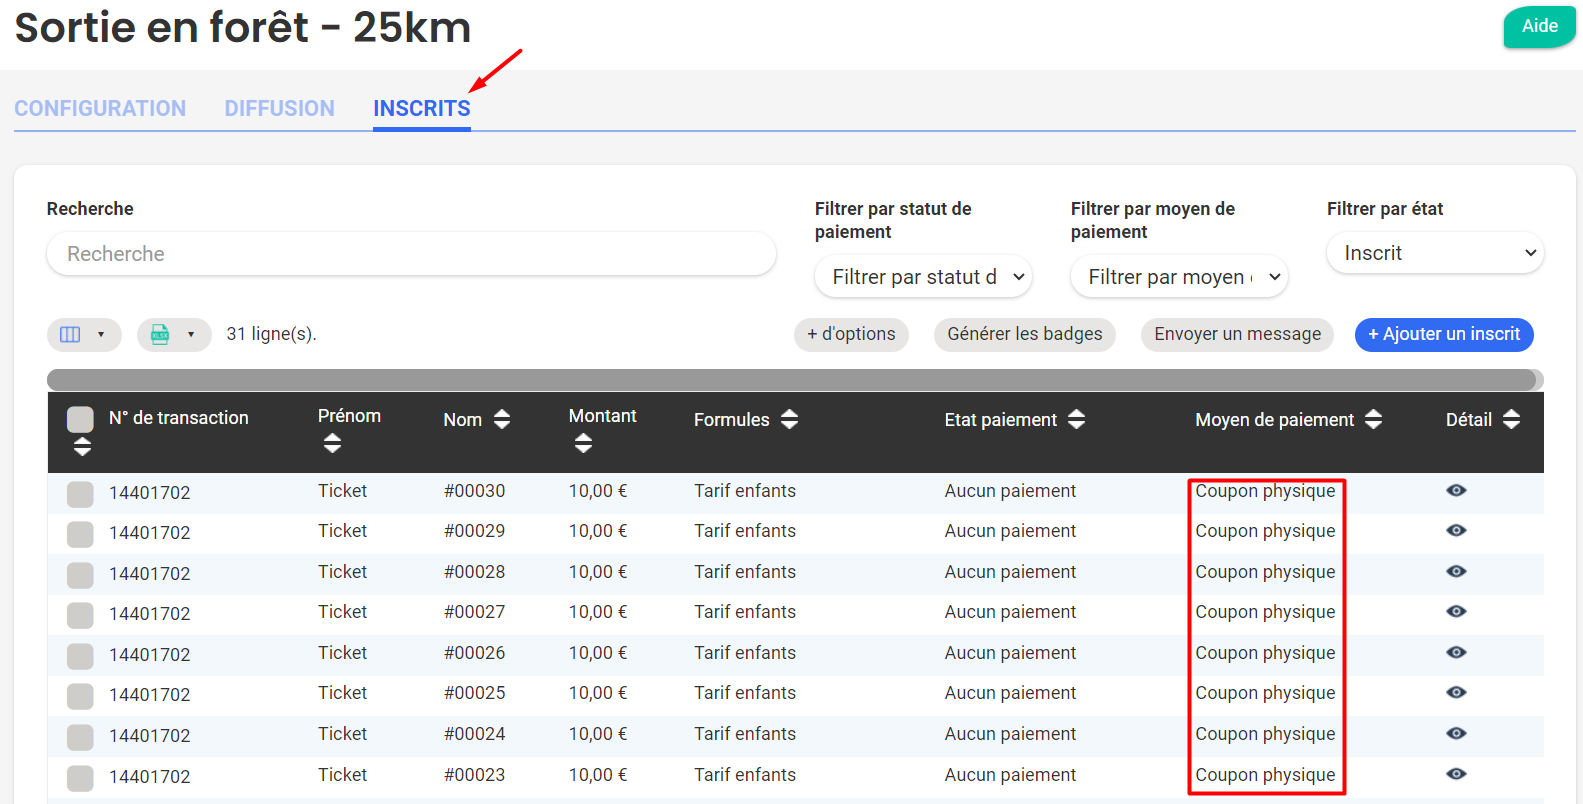The image size is (1583, 804).
Task: Open the column visibility selector icon
Action: coord(71,335)
